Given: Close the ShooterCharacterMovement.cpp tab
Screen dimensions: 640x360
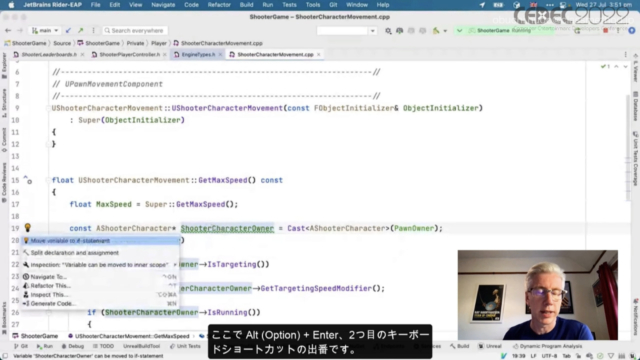Looking at the screenshot, I should tap(319, 54).
